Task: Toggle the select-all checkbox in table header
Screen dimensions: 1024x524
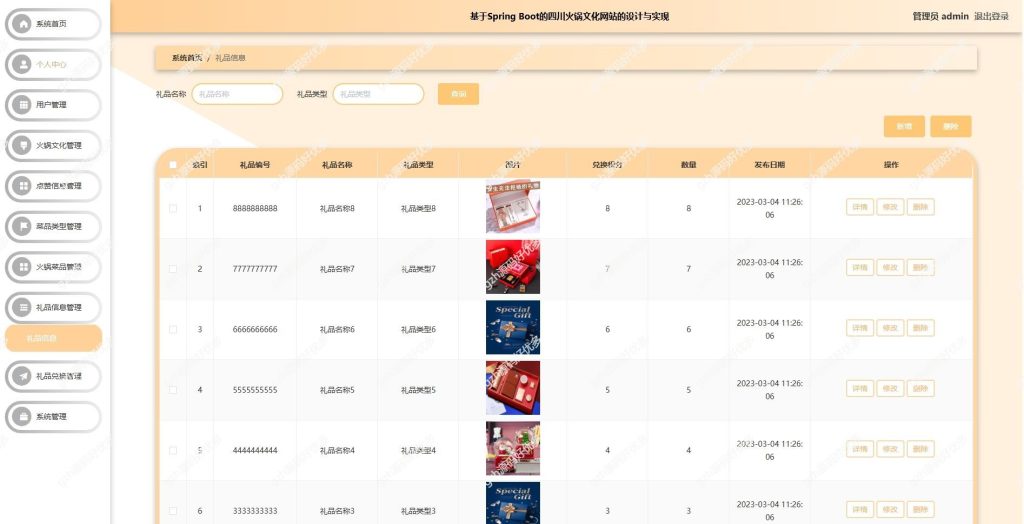Action: pyautogui.click(x=173, y=165)
